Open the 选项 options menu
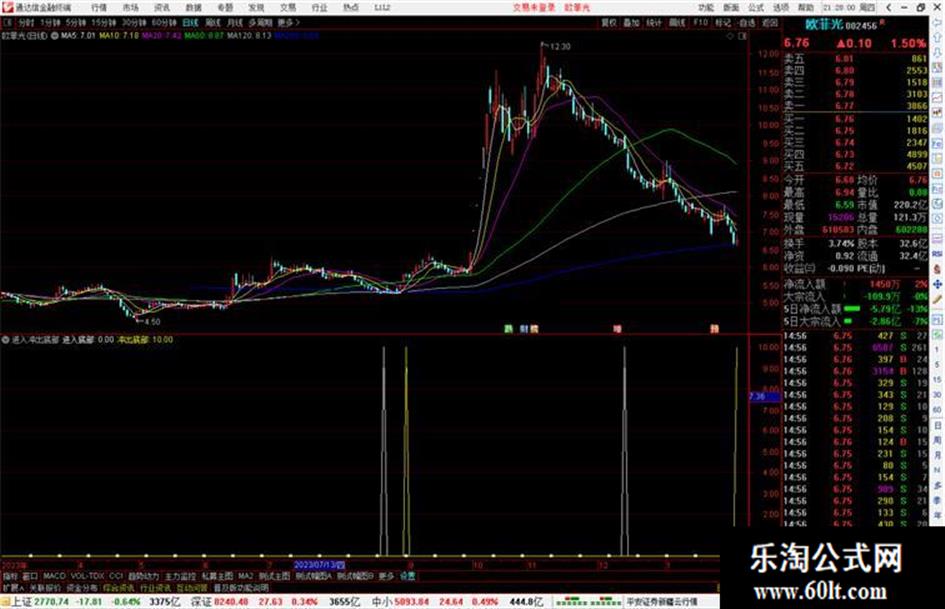Image resolution: width=945 pixels, height=609 pixels. [781, 8]
